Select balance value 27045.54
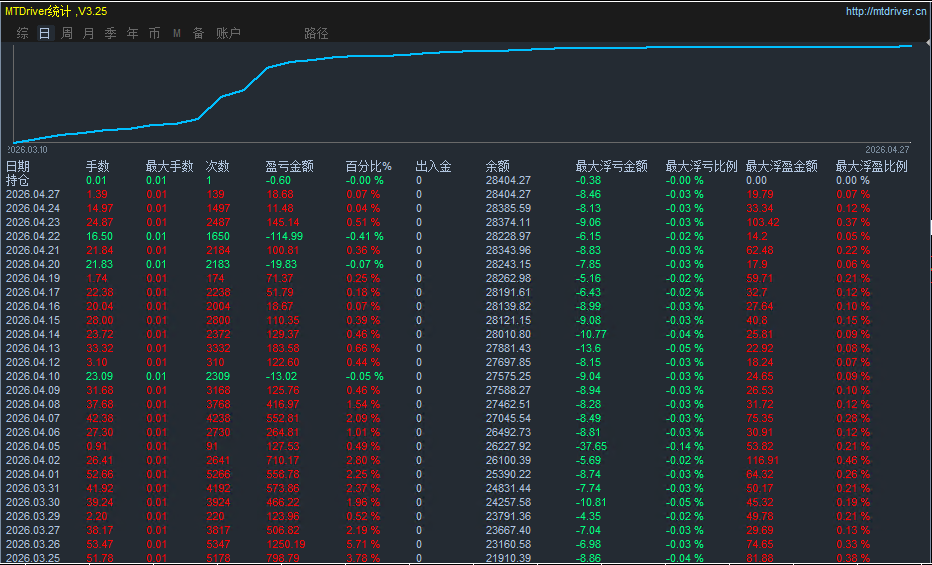932x565 pixels. (508, 418)
